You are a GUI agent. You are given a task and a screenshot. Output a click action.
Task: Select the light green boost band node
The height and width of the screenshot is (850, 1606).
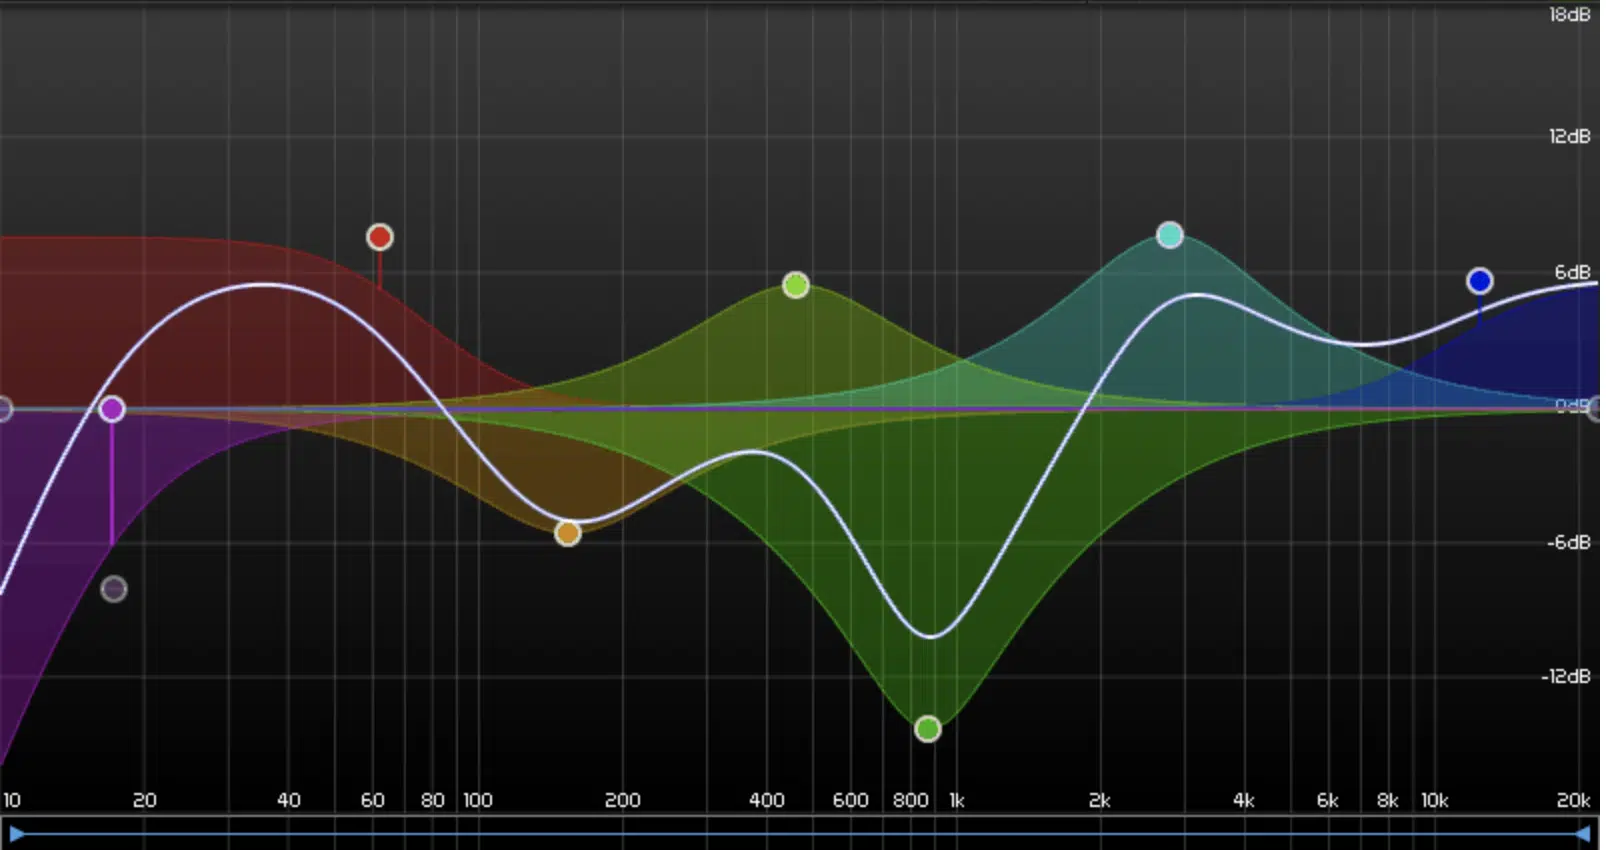(796, 286)
